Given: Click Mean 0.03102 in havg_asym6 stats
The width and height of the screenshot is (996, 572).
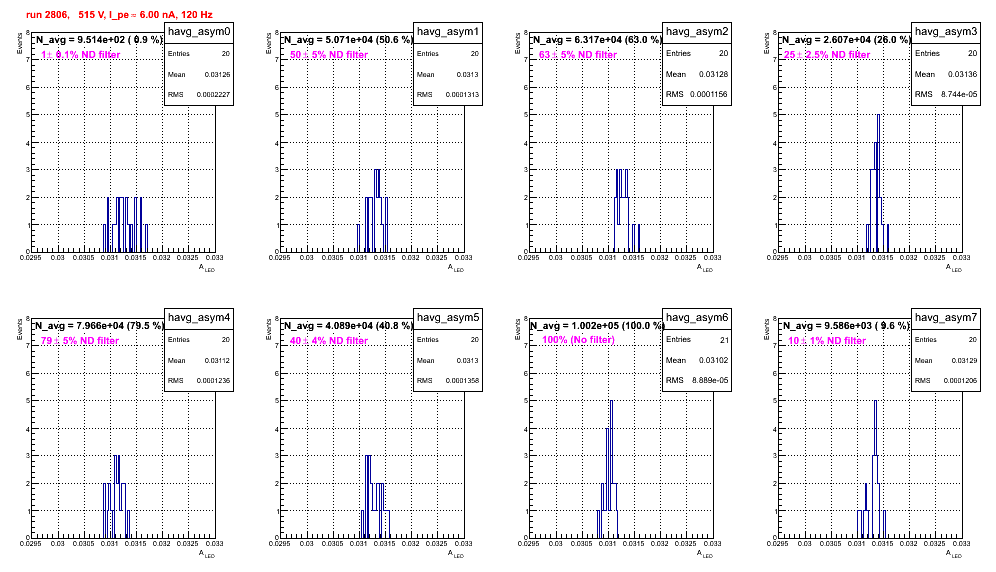Looking at the screenshot, I should 697,360.
